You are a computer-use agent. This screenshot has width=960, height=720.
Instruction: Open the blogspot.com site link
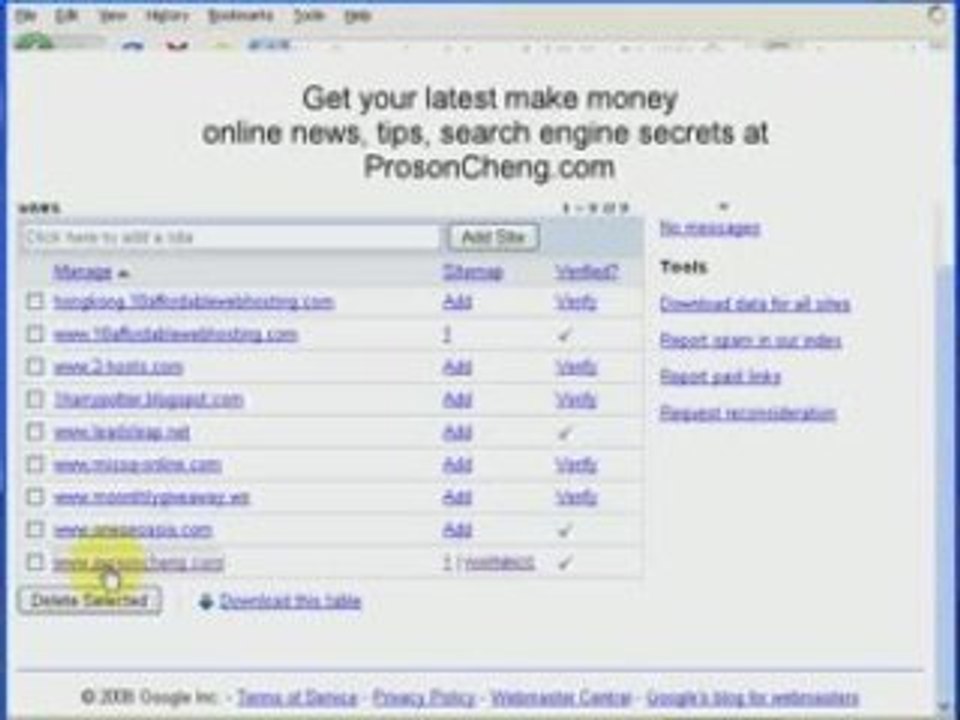pyautogui.click(x=149, y=399)
